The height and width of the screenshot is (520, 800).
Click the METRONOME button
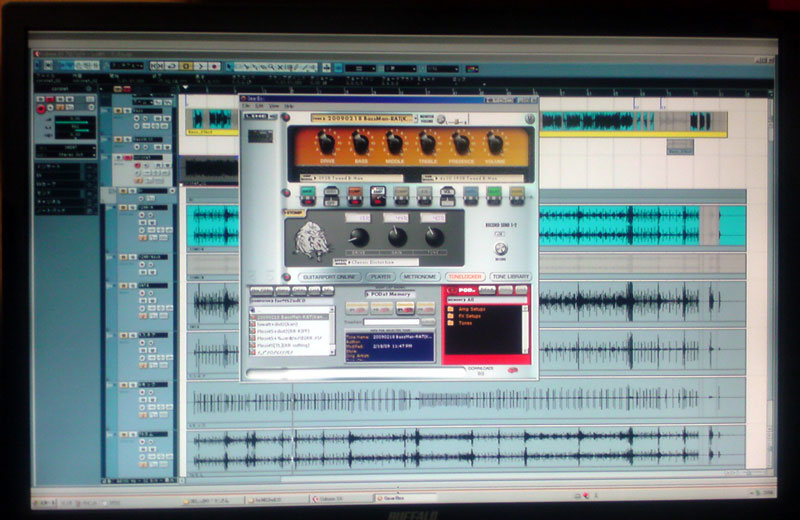tap(420, 277)
